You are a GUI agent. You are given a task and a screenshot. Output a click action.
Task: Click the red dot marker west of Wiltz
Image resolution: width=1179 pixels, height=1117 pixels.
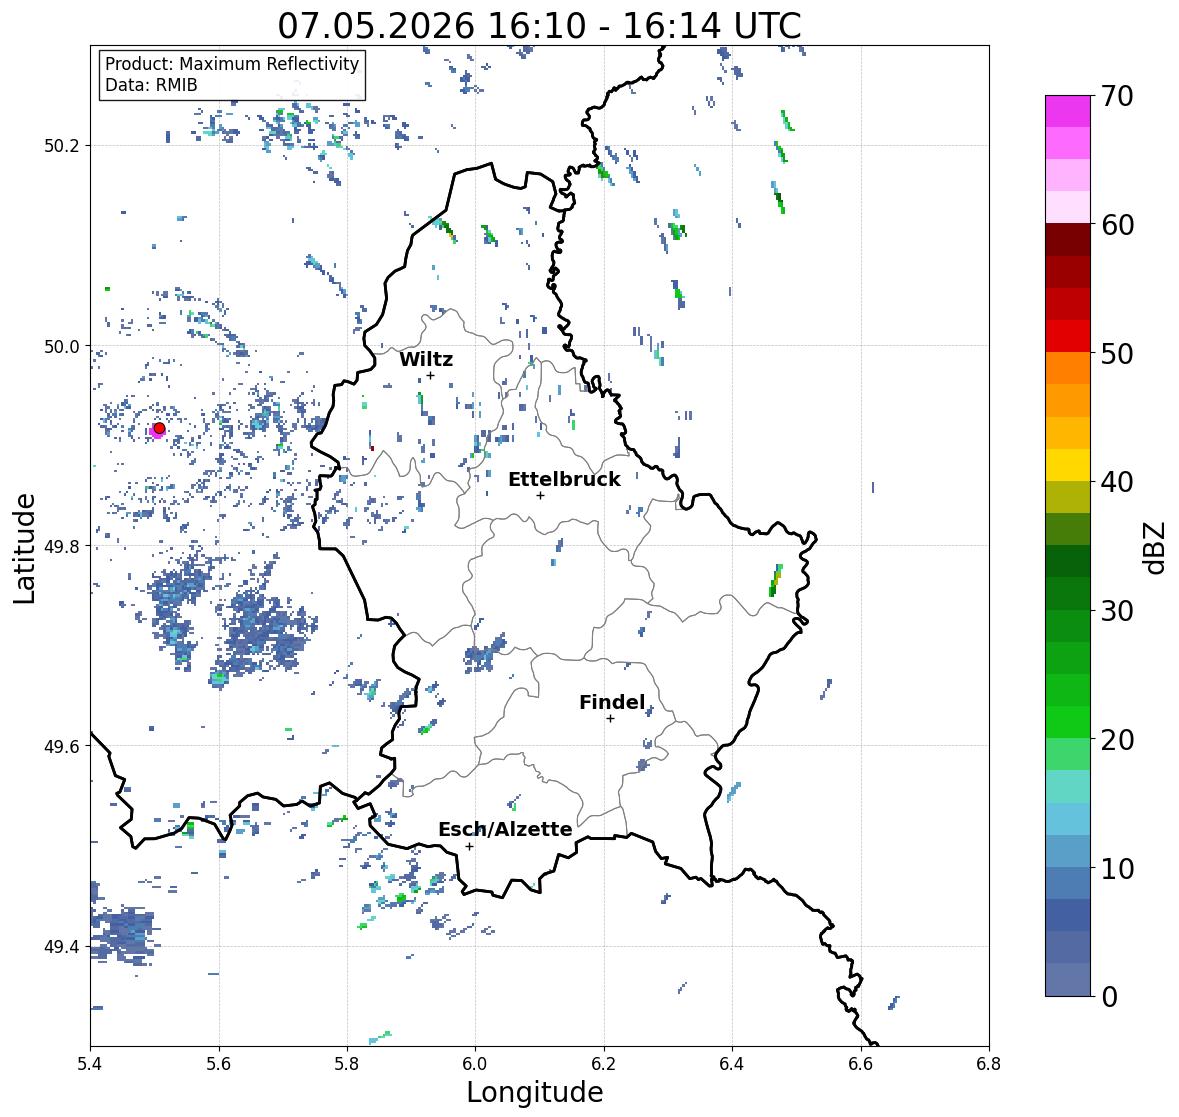click(159, 428)
